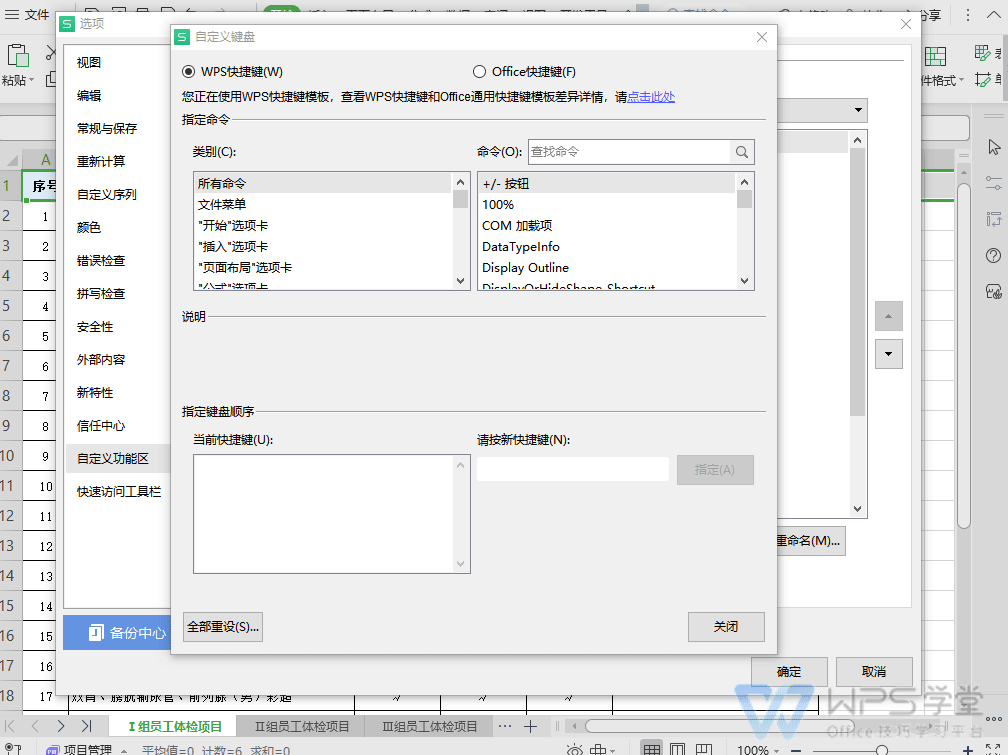The height and width of the screenshot is (755, 1008).
Task: Select "页面布局"选项卡 category
Action: click(323, 268)
